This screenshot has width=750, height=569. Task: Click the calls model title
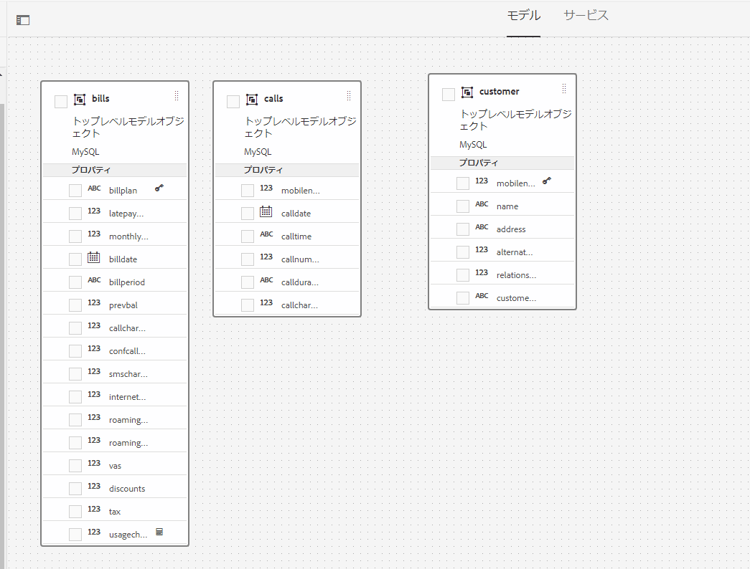[274, 98]
